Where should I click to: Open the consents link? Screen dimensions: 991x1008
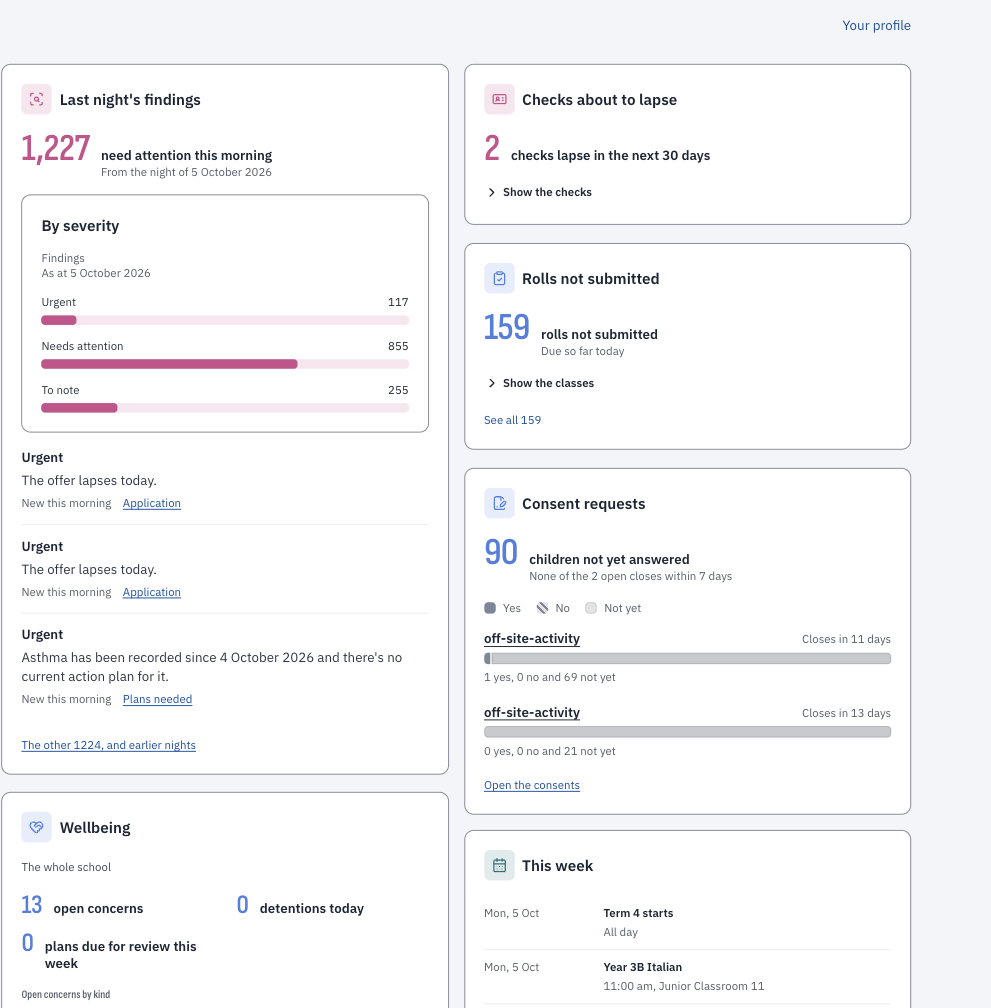click(531, 785)
